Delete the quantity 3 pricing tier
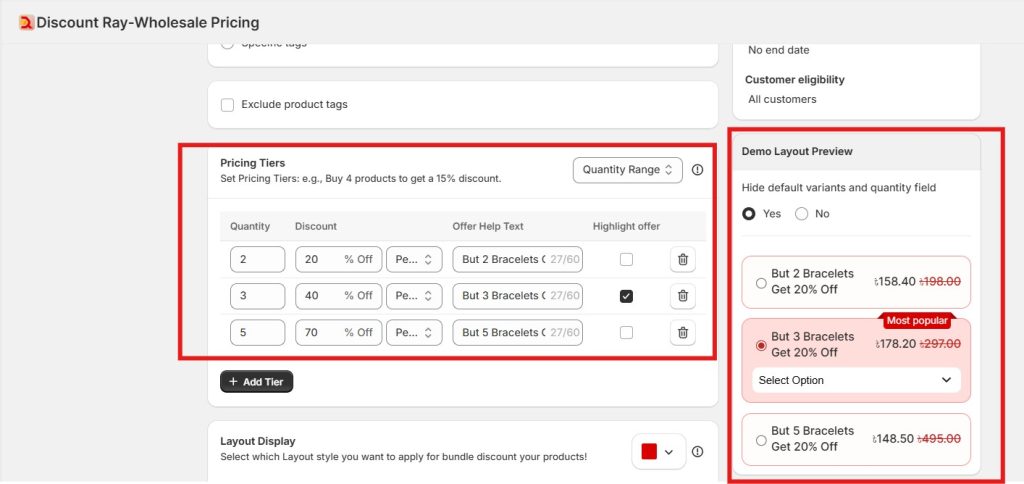This screenshot has width=1024, height=484. 683,296
